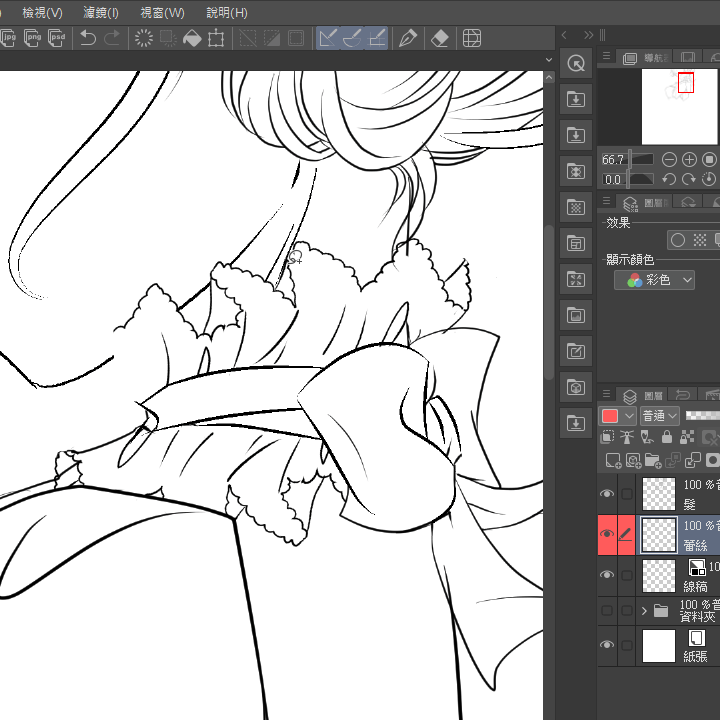Image resolution: width=720 pixels, height=720 pixels.
Task: Click the clear (dashed burst) icon
Action: 144,38
